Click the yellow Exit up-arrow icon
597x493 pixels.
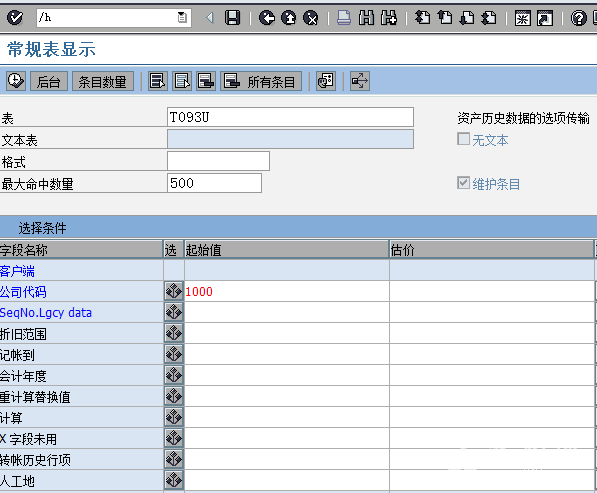tap(289, 18)
